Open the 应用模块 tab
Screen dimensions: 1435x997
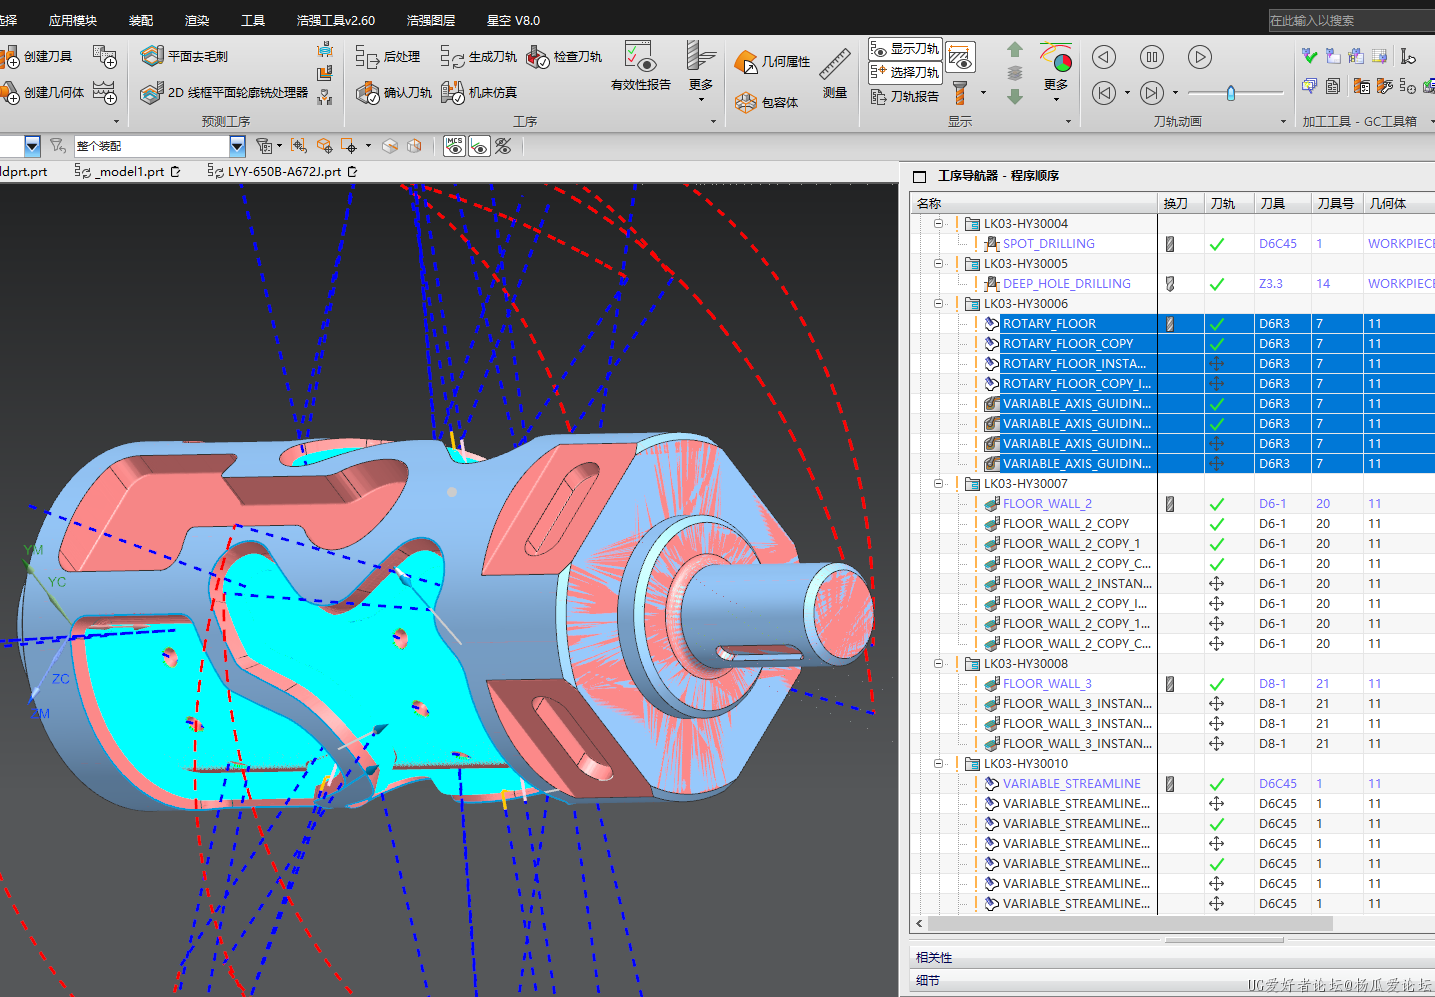pos(73,20)
